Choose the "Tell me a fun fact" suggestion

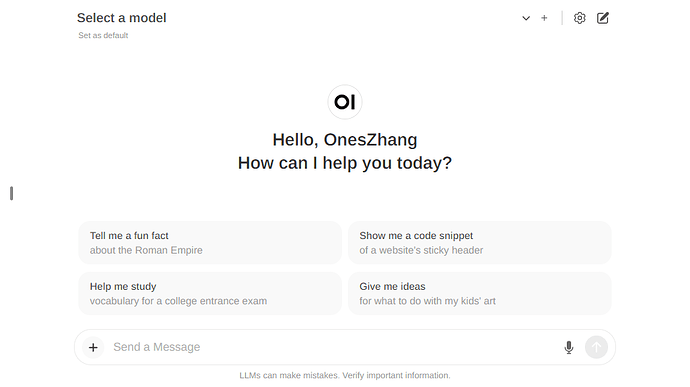(210, 243)
